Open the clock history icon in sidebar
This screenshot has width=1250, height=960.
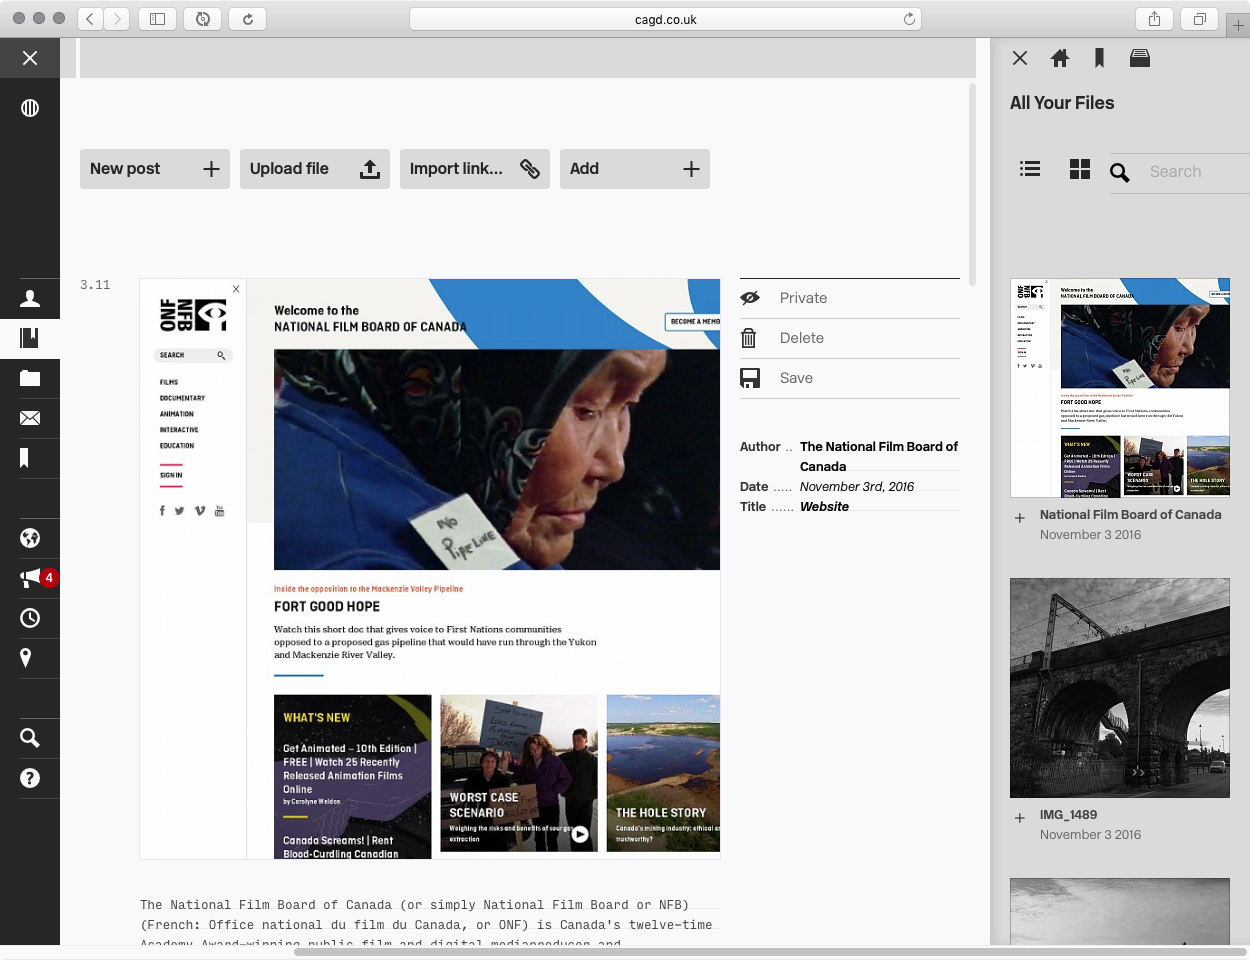click(30, 618)
